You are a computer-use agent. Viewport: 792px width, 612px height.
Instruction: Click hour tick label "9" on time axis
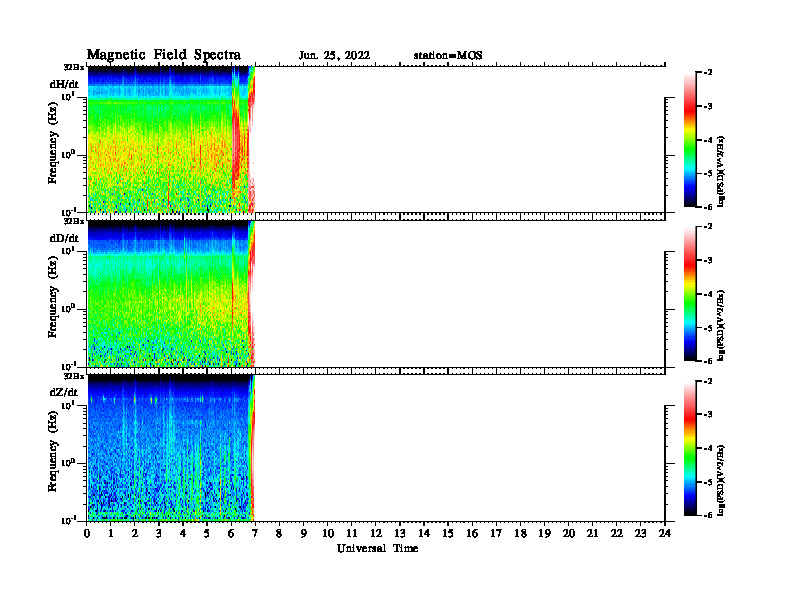pyautogui.click(x=304, y=533)
